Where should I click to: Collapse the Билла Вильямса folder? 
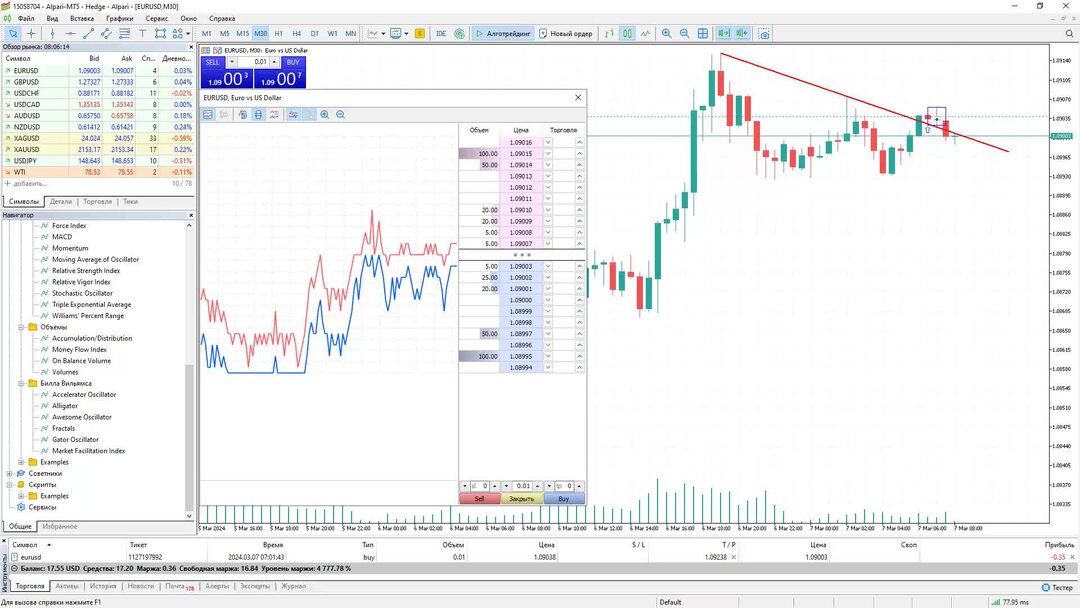click(x=21, y=384)
